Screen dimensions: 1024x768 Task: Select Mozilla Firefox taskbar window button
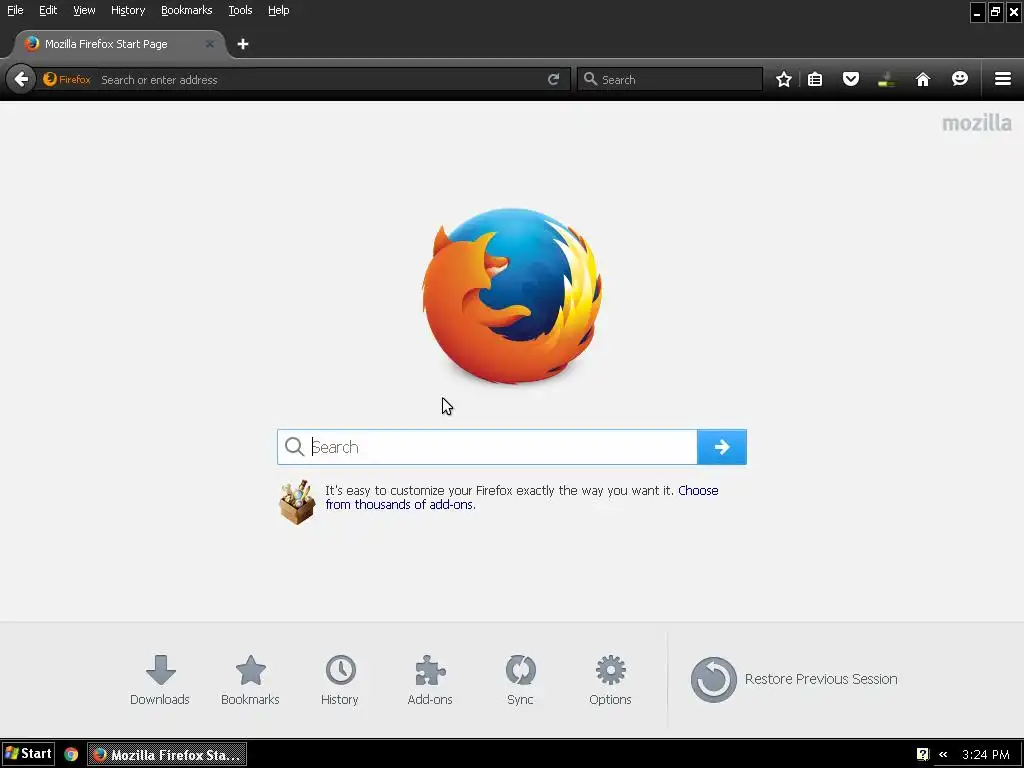pyautogui.click(x=167, y=754)
